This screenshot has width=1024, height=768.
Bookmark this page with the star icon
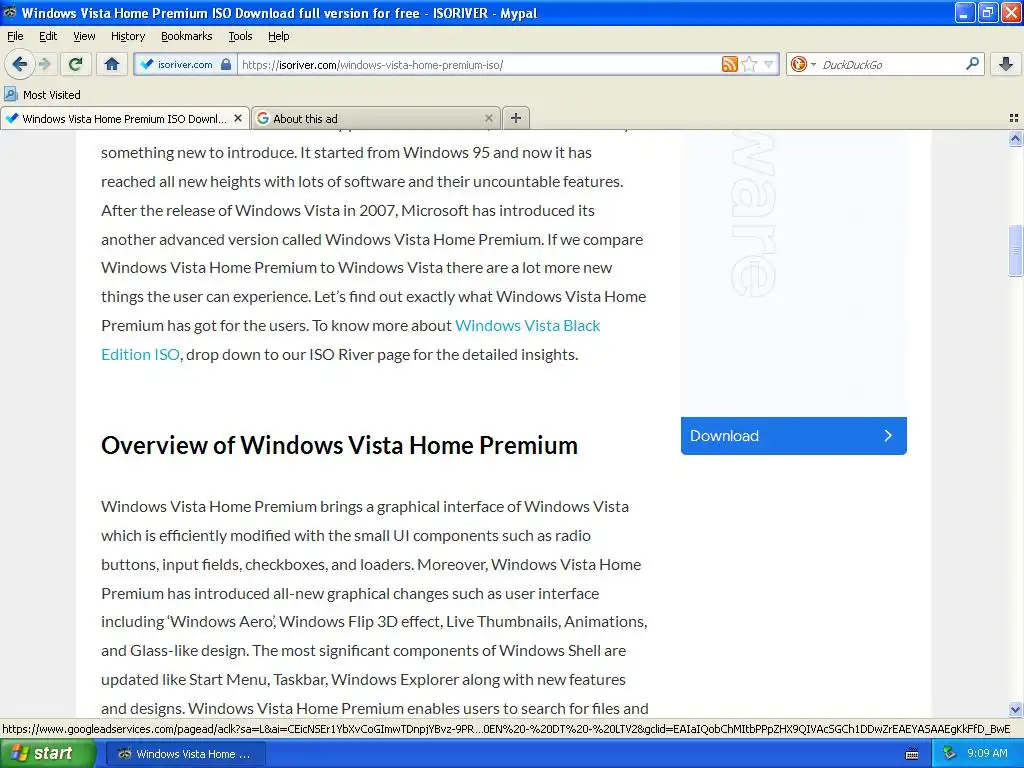click(749, 64)
